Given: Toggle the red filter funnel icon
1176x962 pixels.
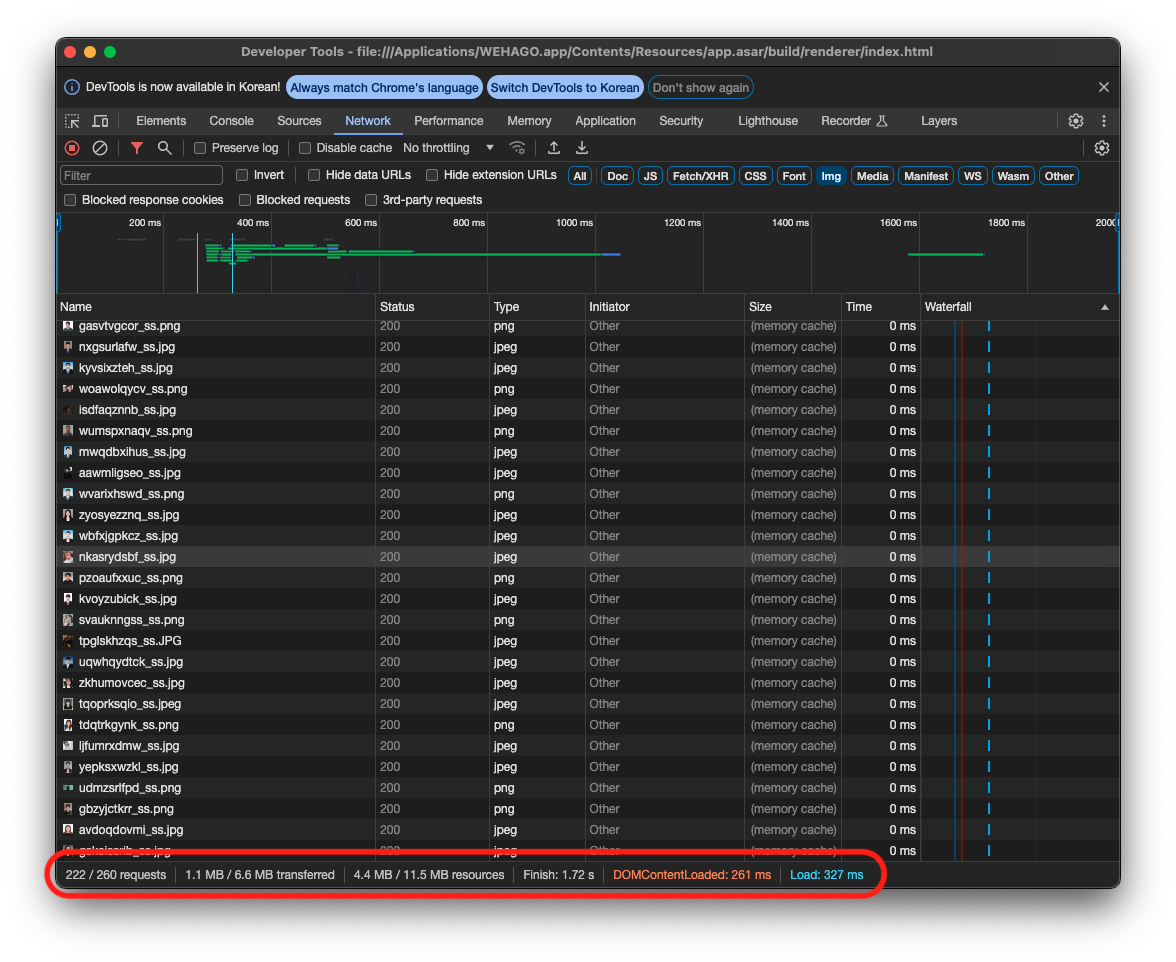Looking at the screenshot, I should [137, 148].
